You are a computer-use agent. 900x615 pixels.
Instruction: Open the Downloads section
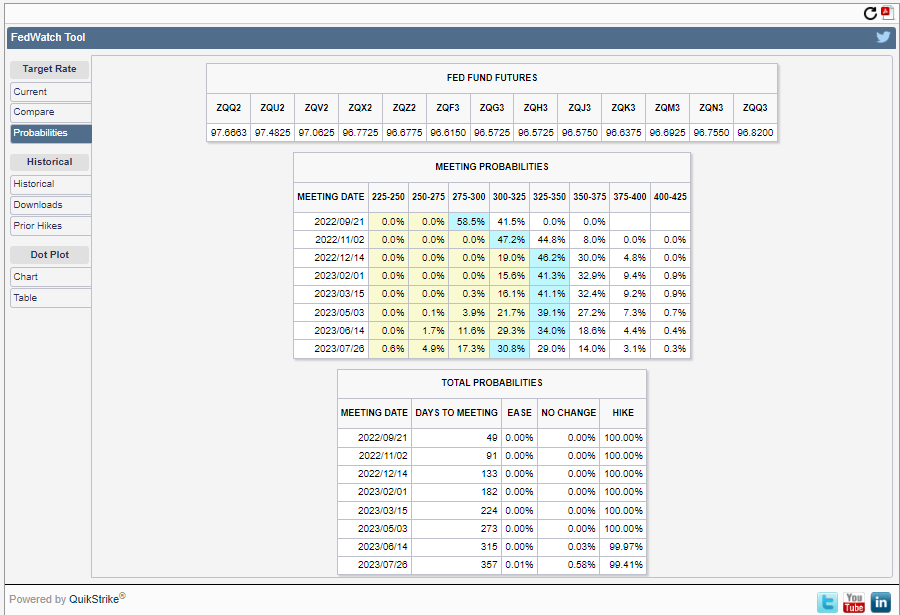50,205
